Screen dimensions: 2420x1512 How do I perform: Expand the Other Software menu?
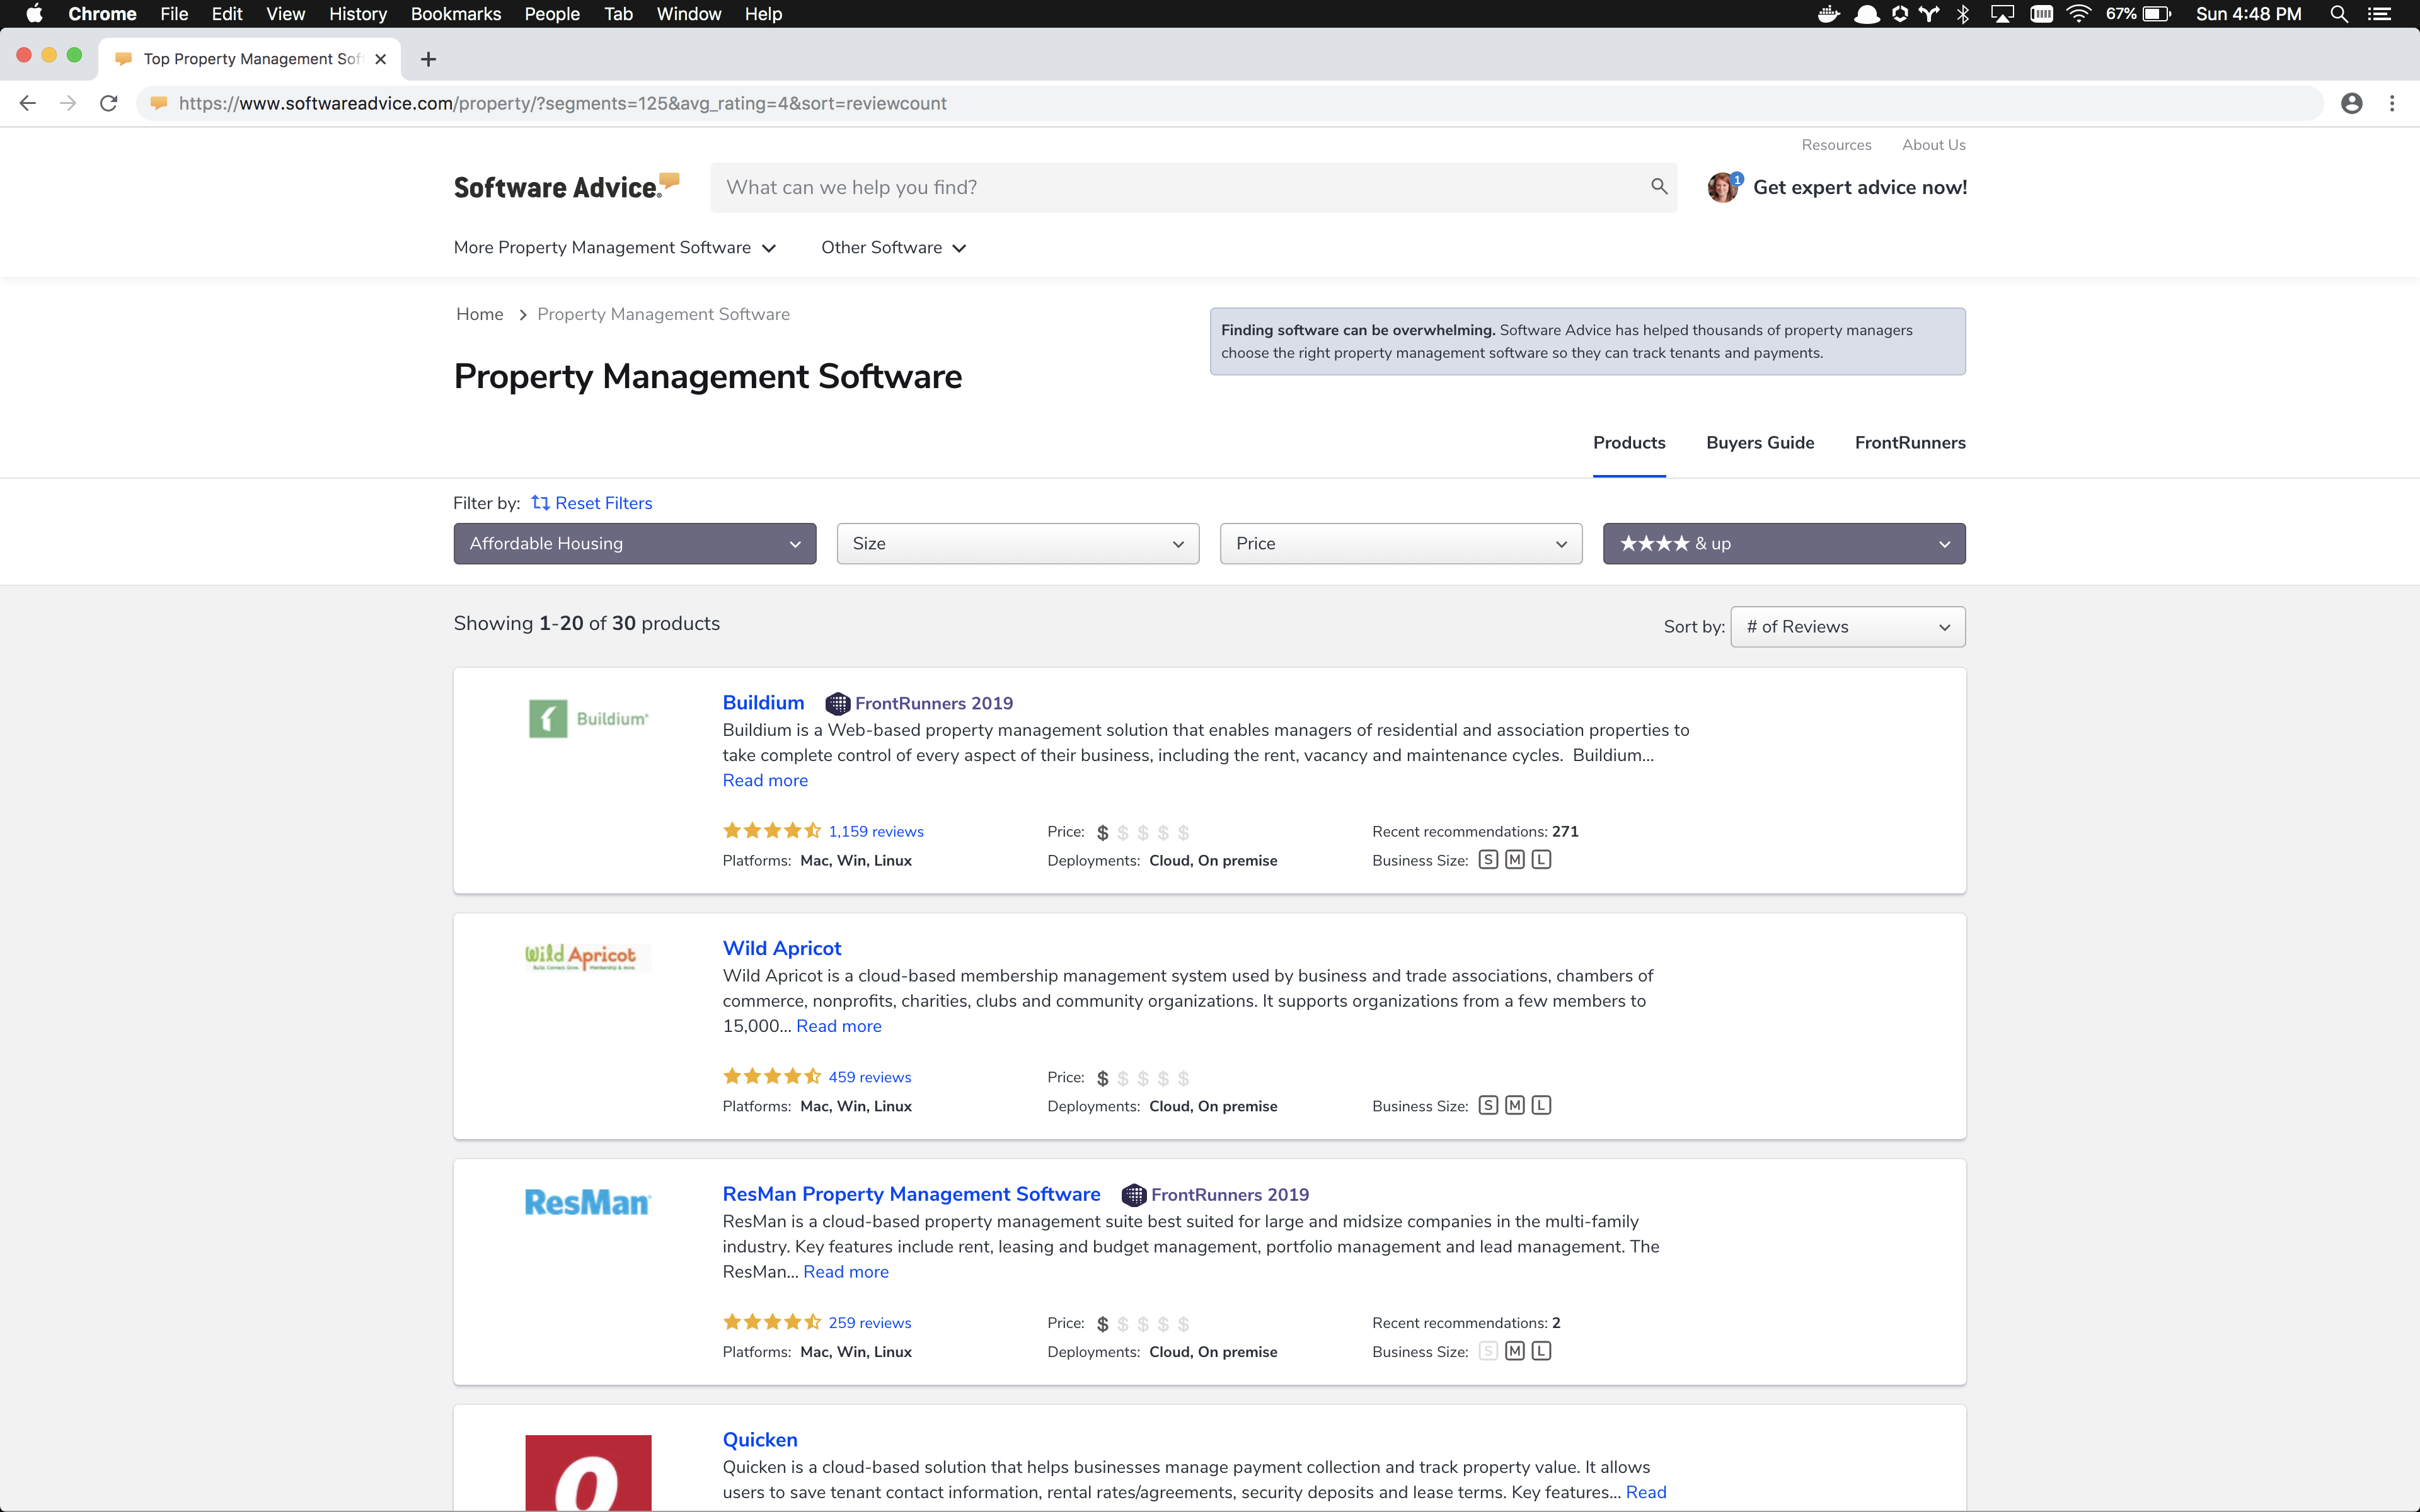click(893, 247)
